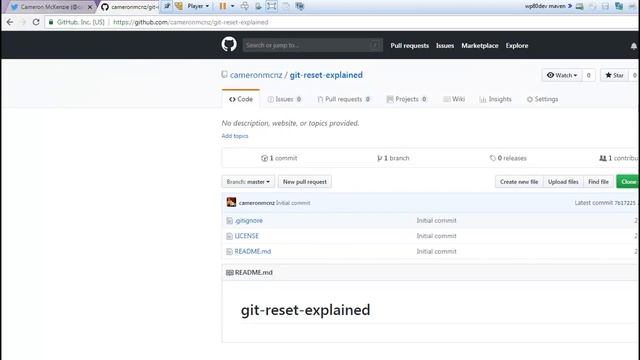The image size is (640, 360).
Task: Click the git-reset-explained repository link
Action: click(x=326, y=75)
